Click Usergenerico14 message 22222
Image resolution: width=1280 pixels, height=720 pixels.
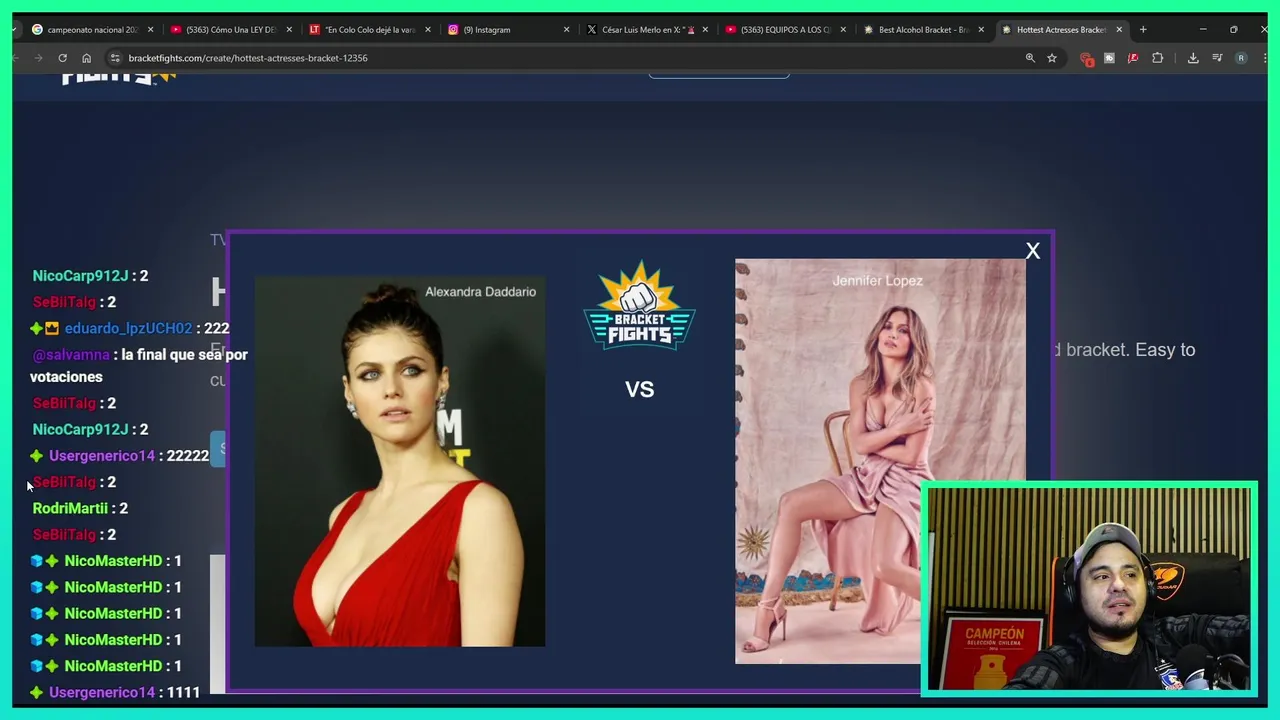click(188, 456)
